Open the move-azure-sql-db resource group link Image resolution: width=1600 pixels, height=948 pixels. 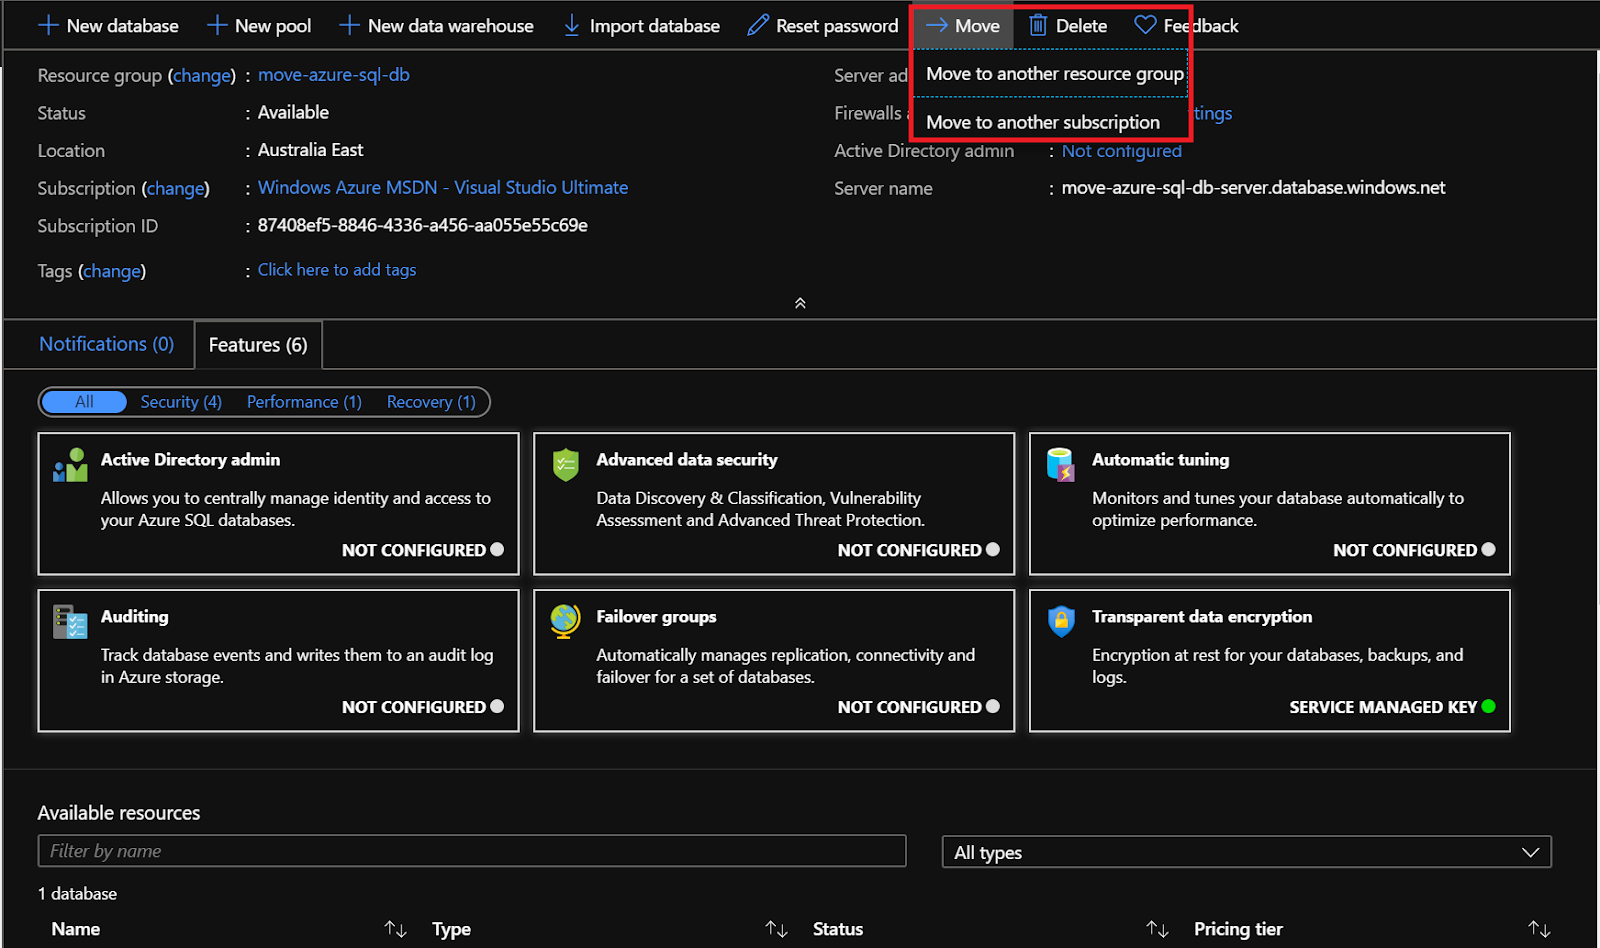point(333,74)
